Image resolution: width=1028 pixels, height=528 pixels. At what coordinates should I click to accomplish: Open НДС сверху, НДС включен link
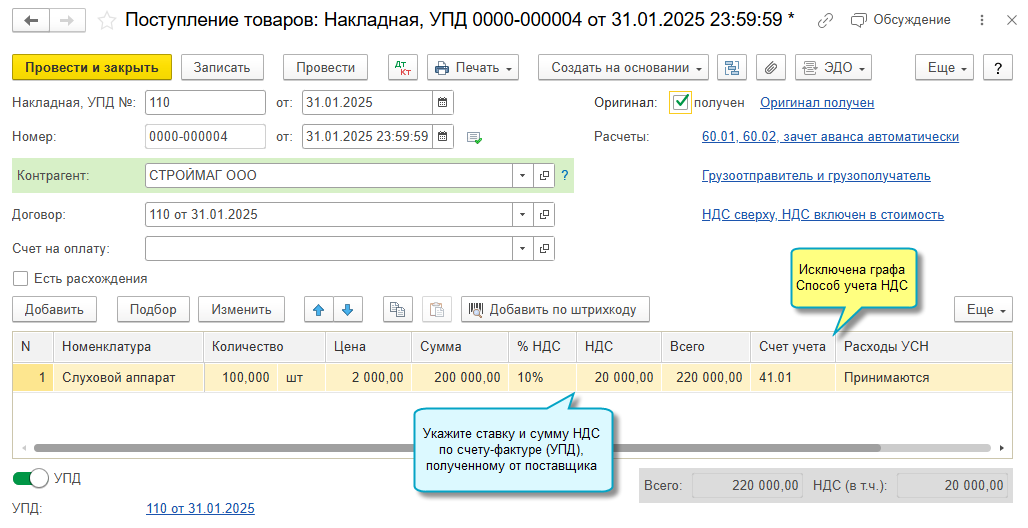coord(823,214)
